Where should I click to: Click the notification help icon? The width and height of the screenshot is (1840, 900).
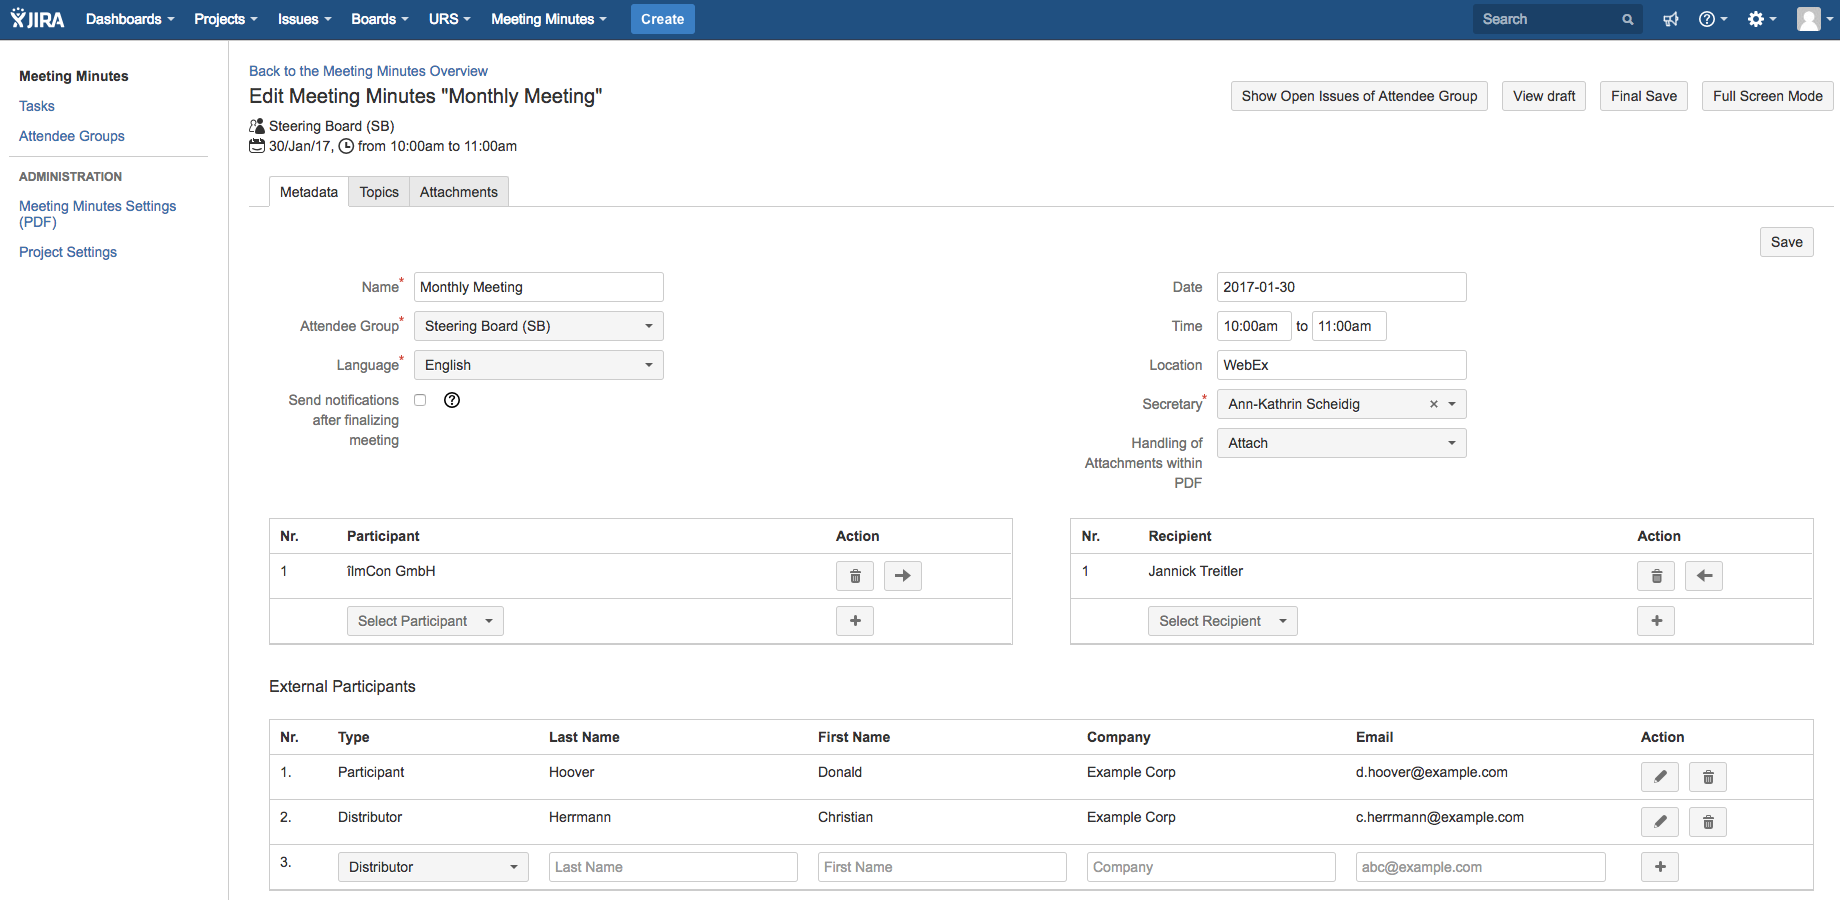point(452,400)
